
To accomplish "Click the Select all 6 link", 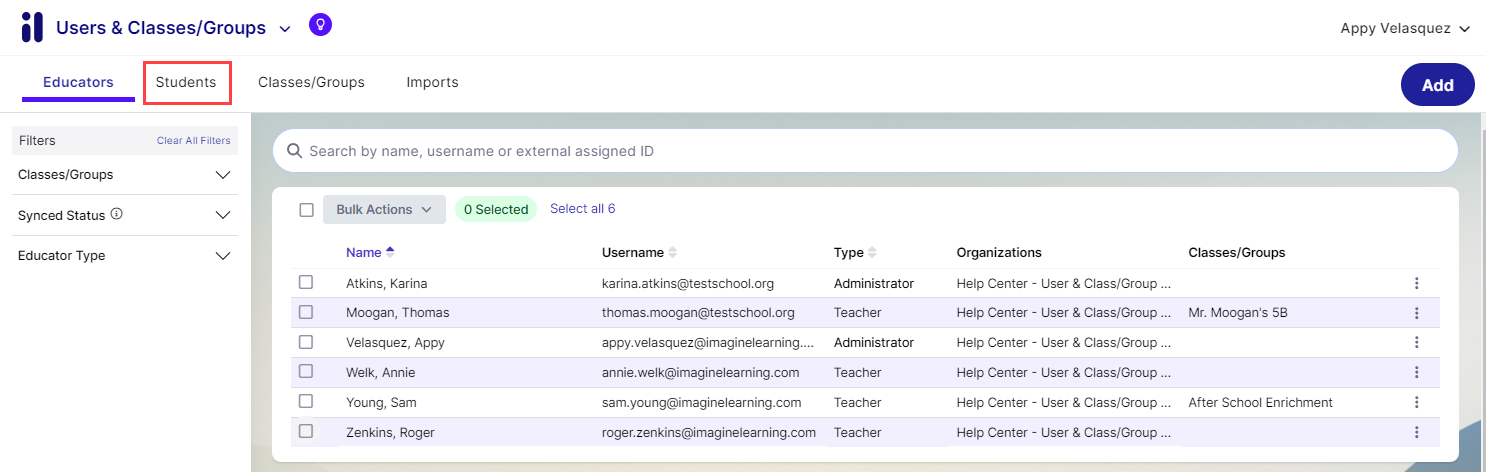I will 583,209.
